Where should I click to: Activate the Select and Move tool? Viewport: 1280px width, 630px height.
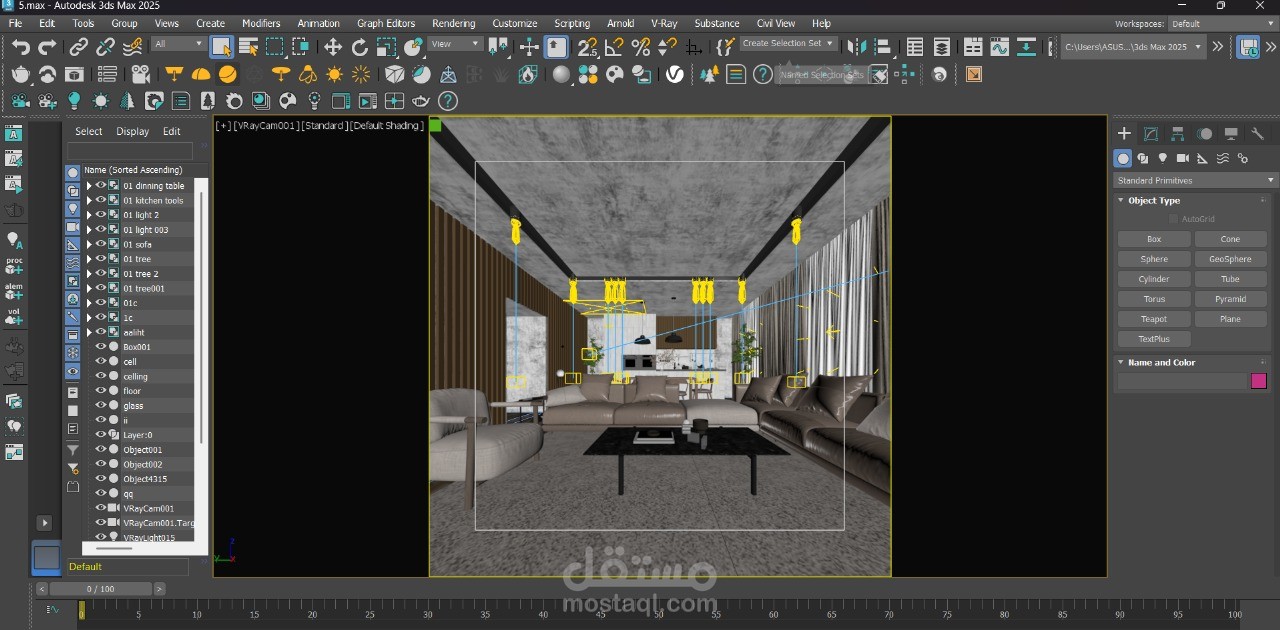click(333, 46)
